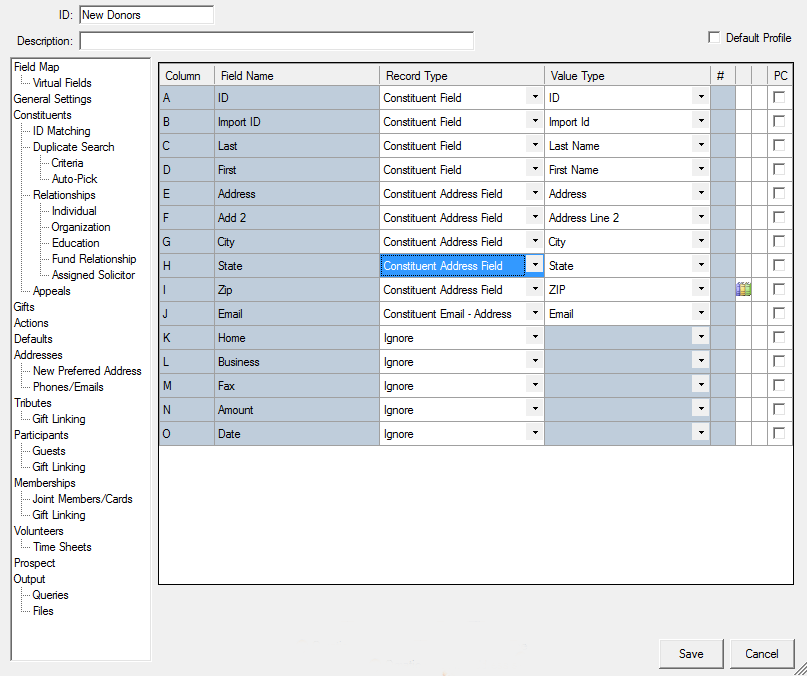Open General Settings in the sidebar

[52, 99]
